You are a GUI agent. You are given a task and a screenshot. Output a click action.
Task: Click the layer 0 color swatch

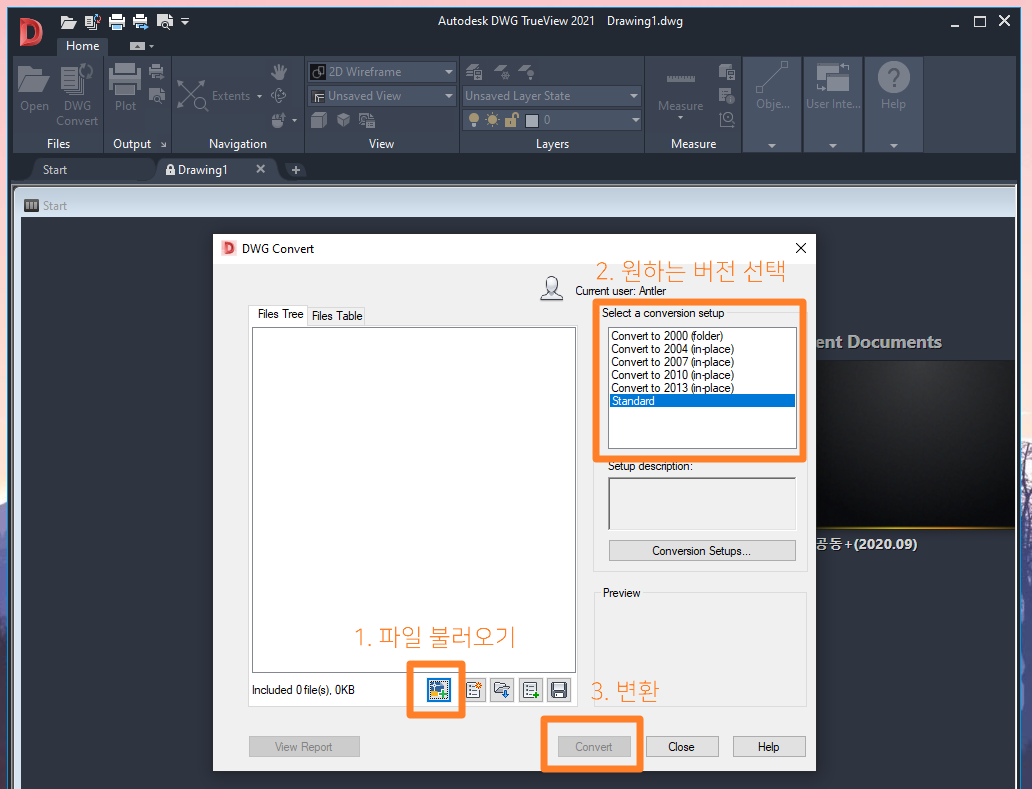[x=532, y=120]
